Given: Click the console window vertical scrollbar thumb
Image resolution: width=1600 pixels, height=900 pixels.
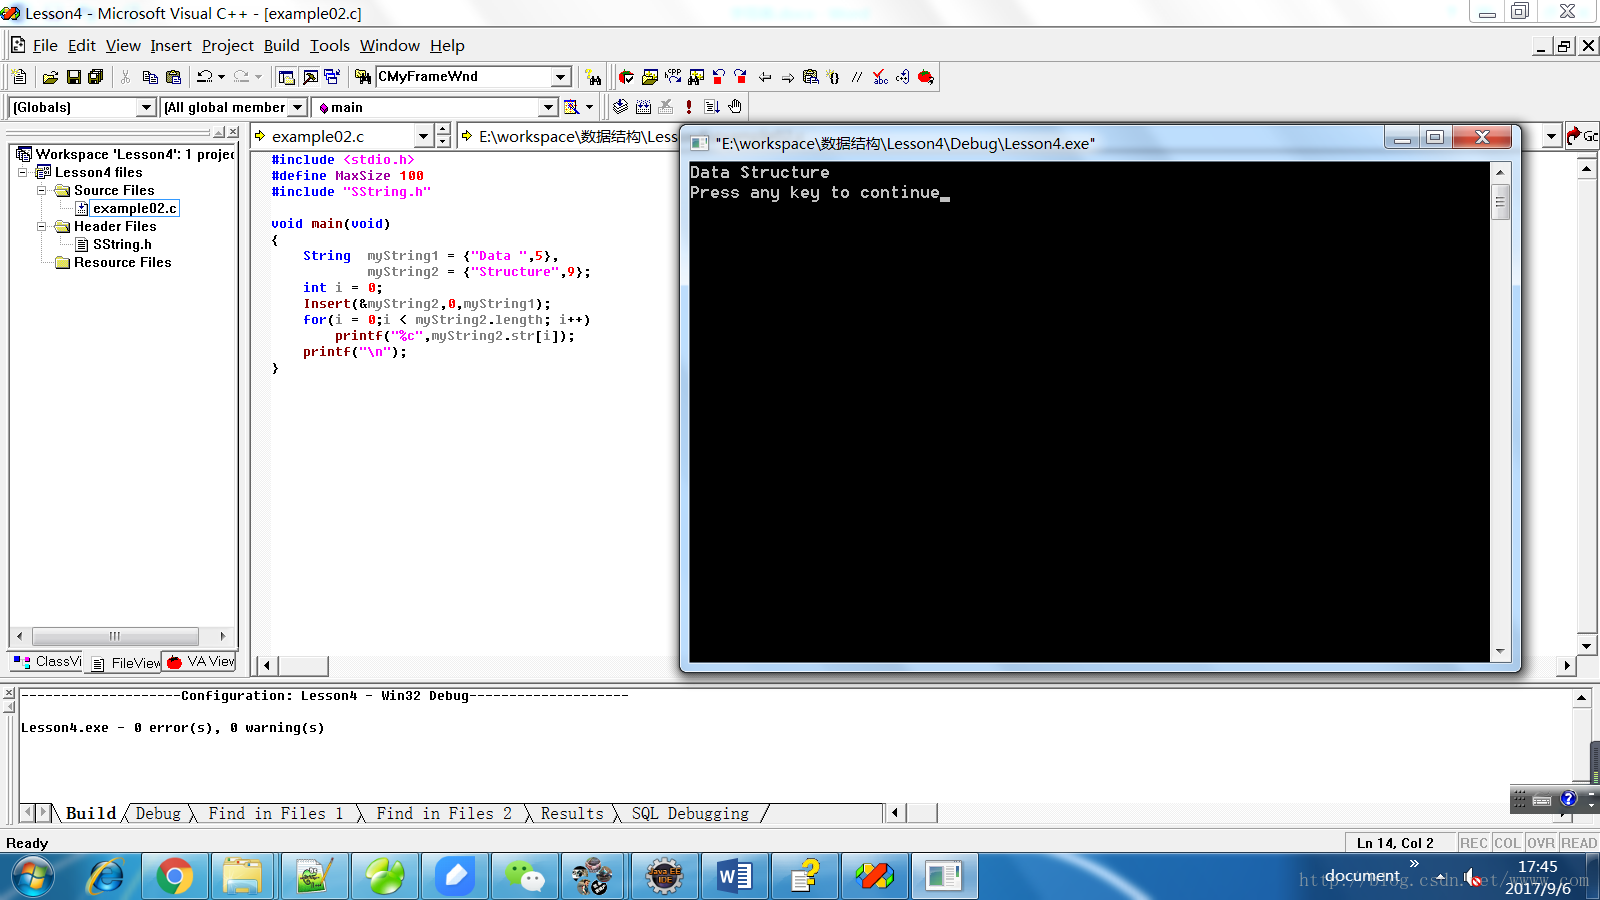Looking at the screenshot, I should click(x=1500, y=202).
